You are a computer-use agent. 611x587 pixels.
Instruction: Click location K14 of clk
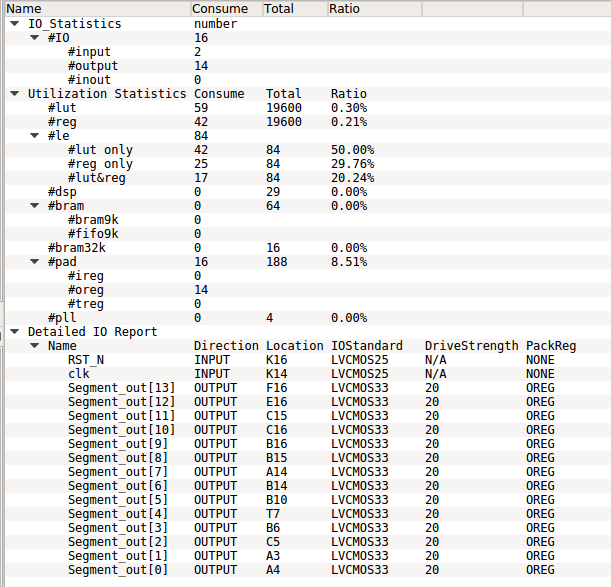point(277,374)
